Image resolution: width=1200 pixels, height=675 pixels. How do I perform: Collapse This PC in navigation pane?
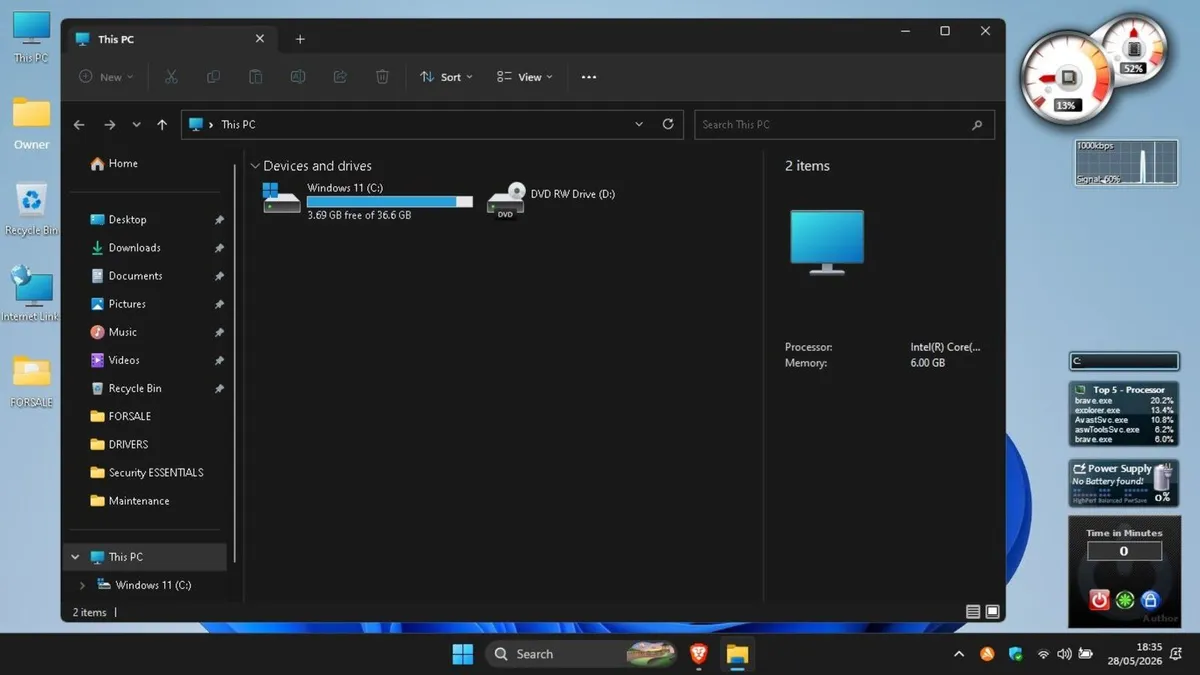(x=76, y=557)
